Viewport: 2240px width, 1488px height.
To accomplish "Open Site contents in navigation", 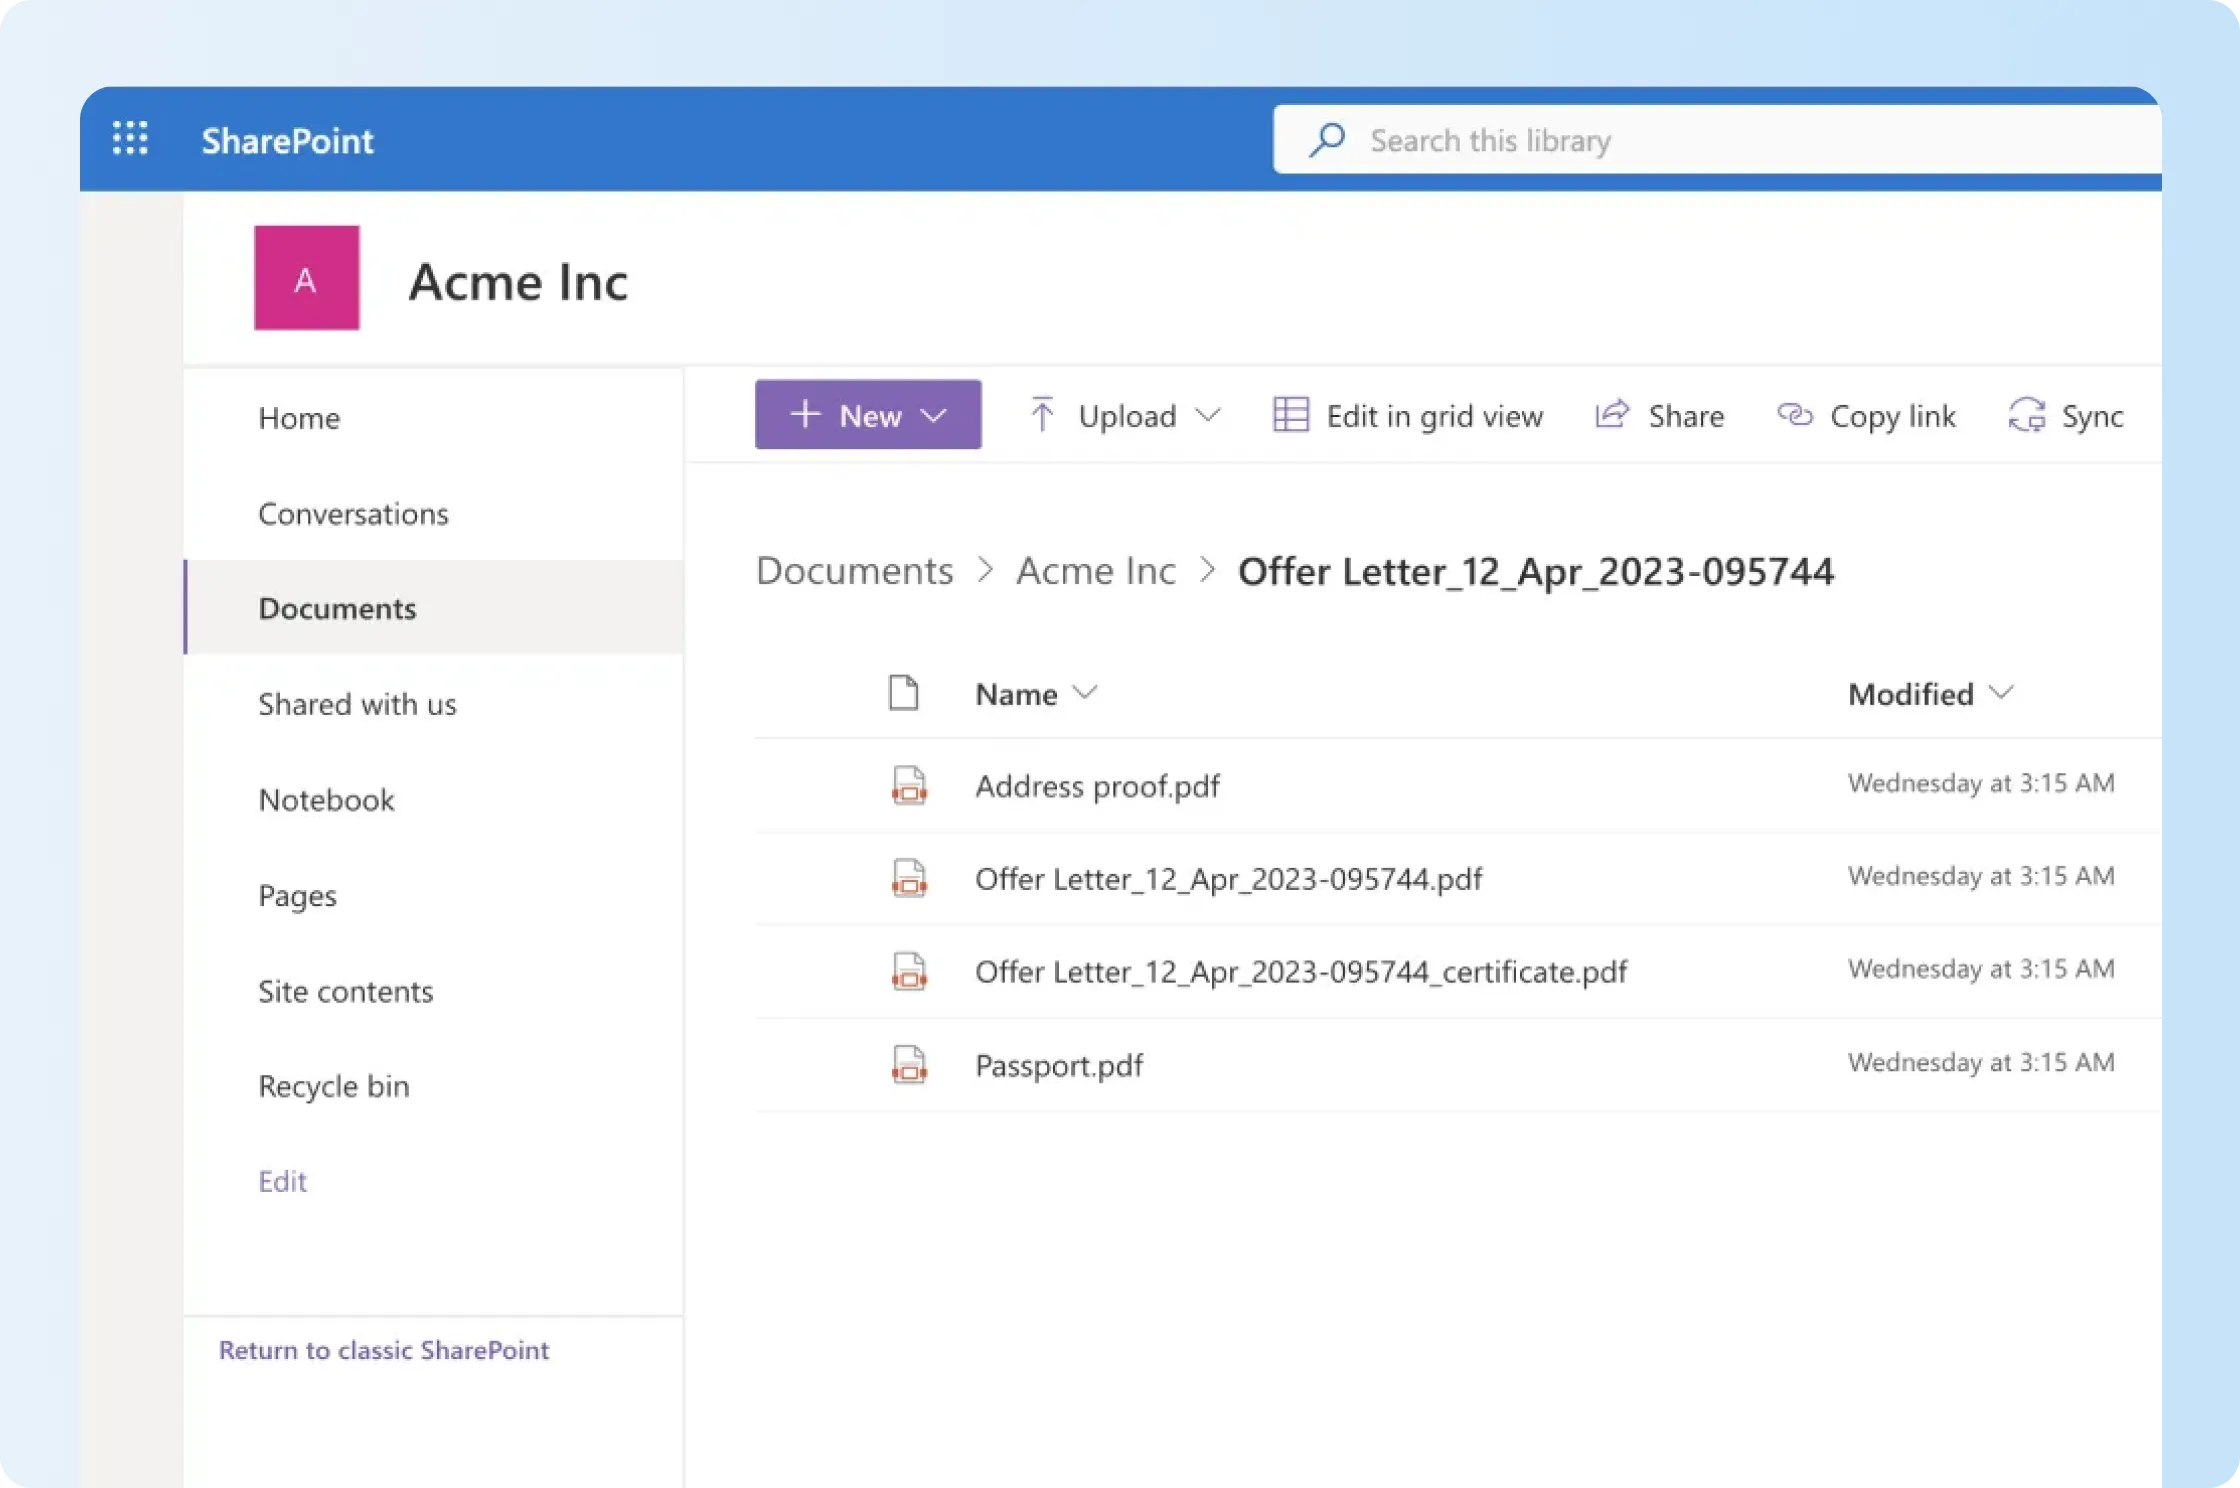I will [346, 992].
